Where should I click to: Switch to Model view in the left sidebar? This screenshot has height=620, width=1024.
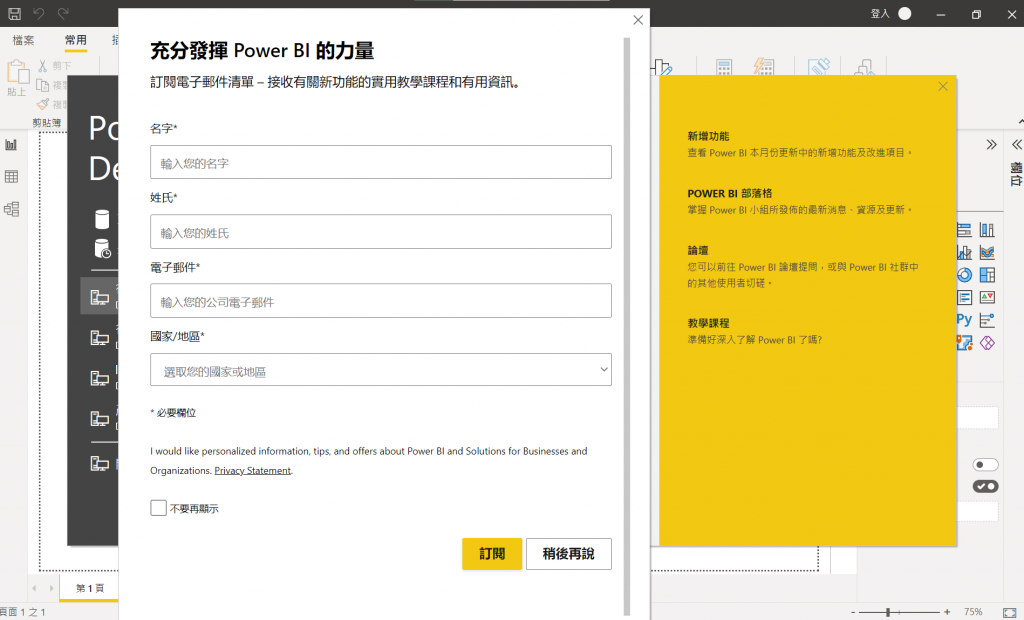pyautogui.click(x=11, y=209)
